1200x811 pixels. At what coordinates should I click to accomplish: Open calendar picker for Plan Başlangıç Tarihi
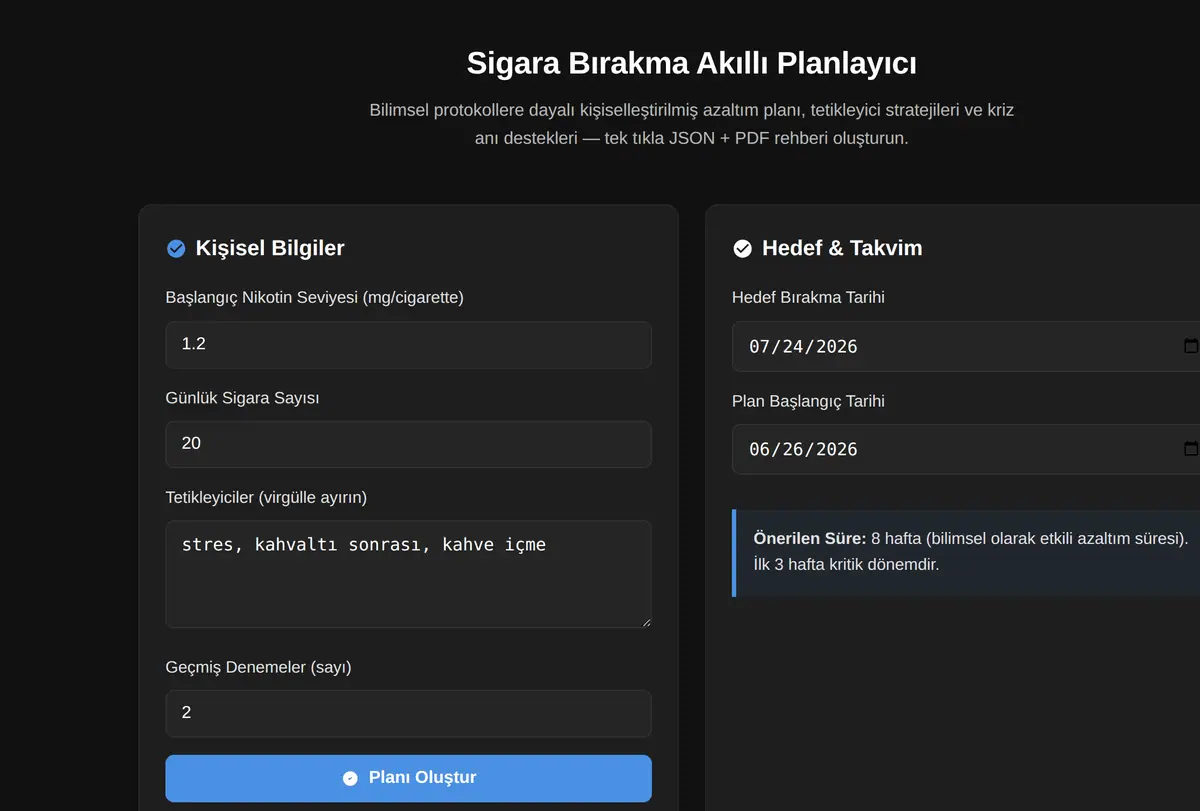pos(1190,449)
